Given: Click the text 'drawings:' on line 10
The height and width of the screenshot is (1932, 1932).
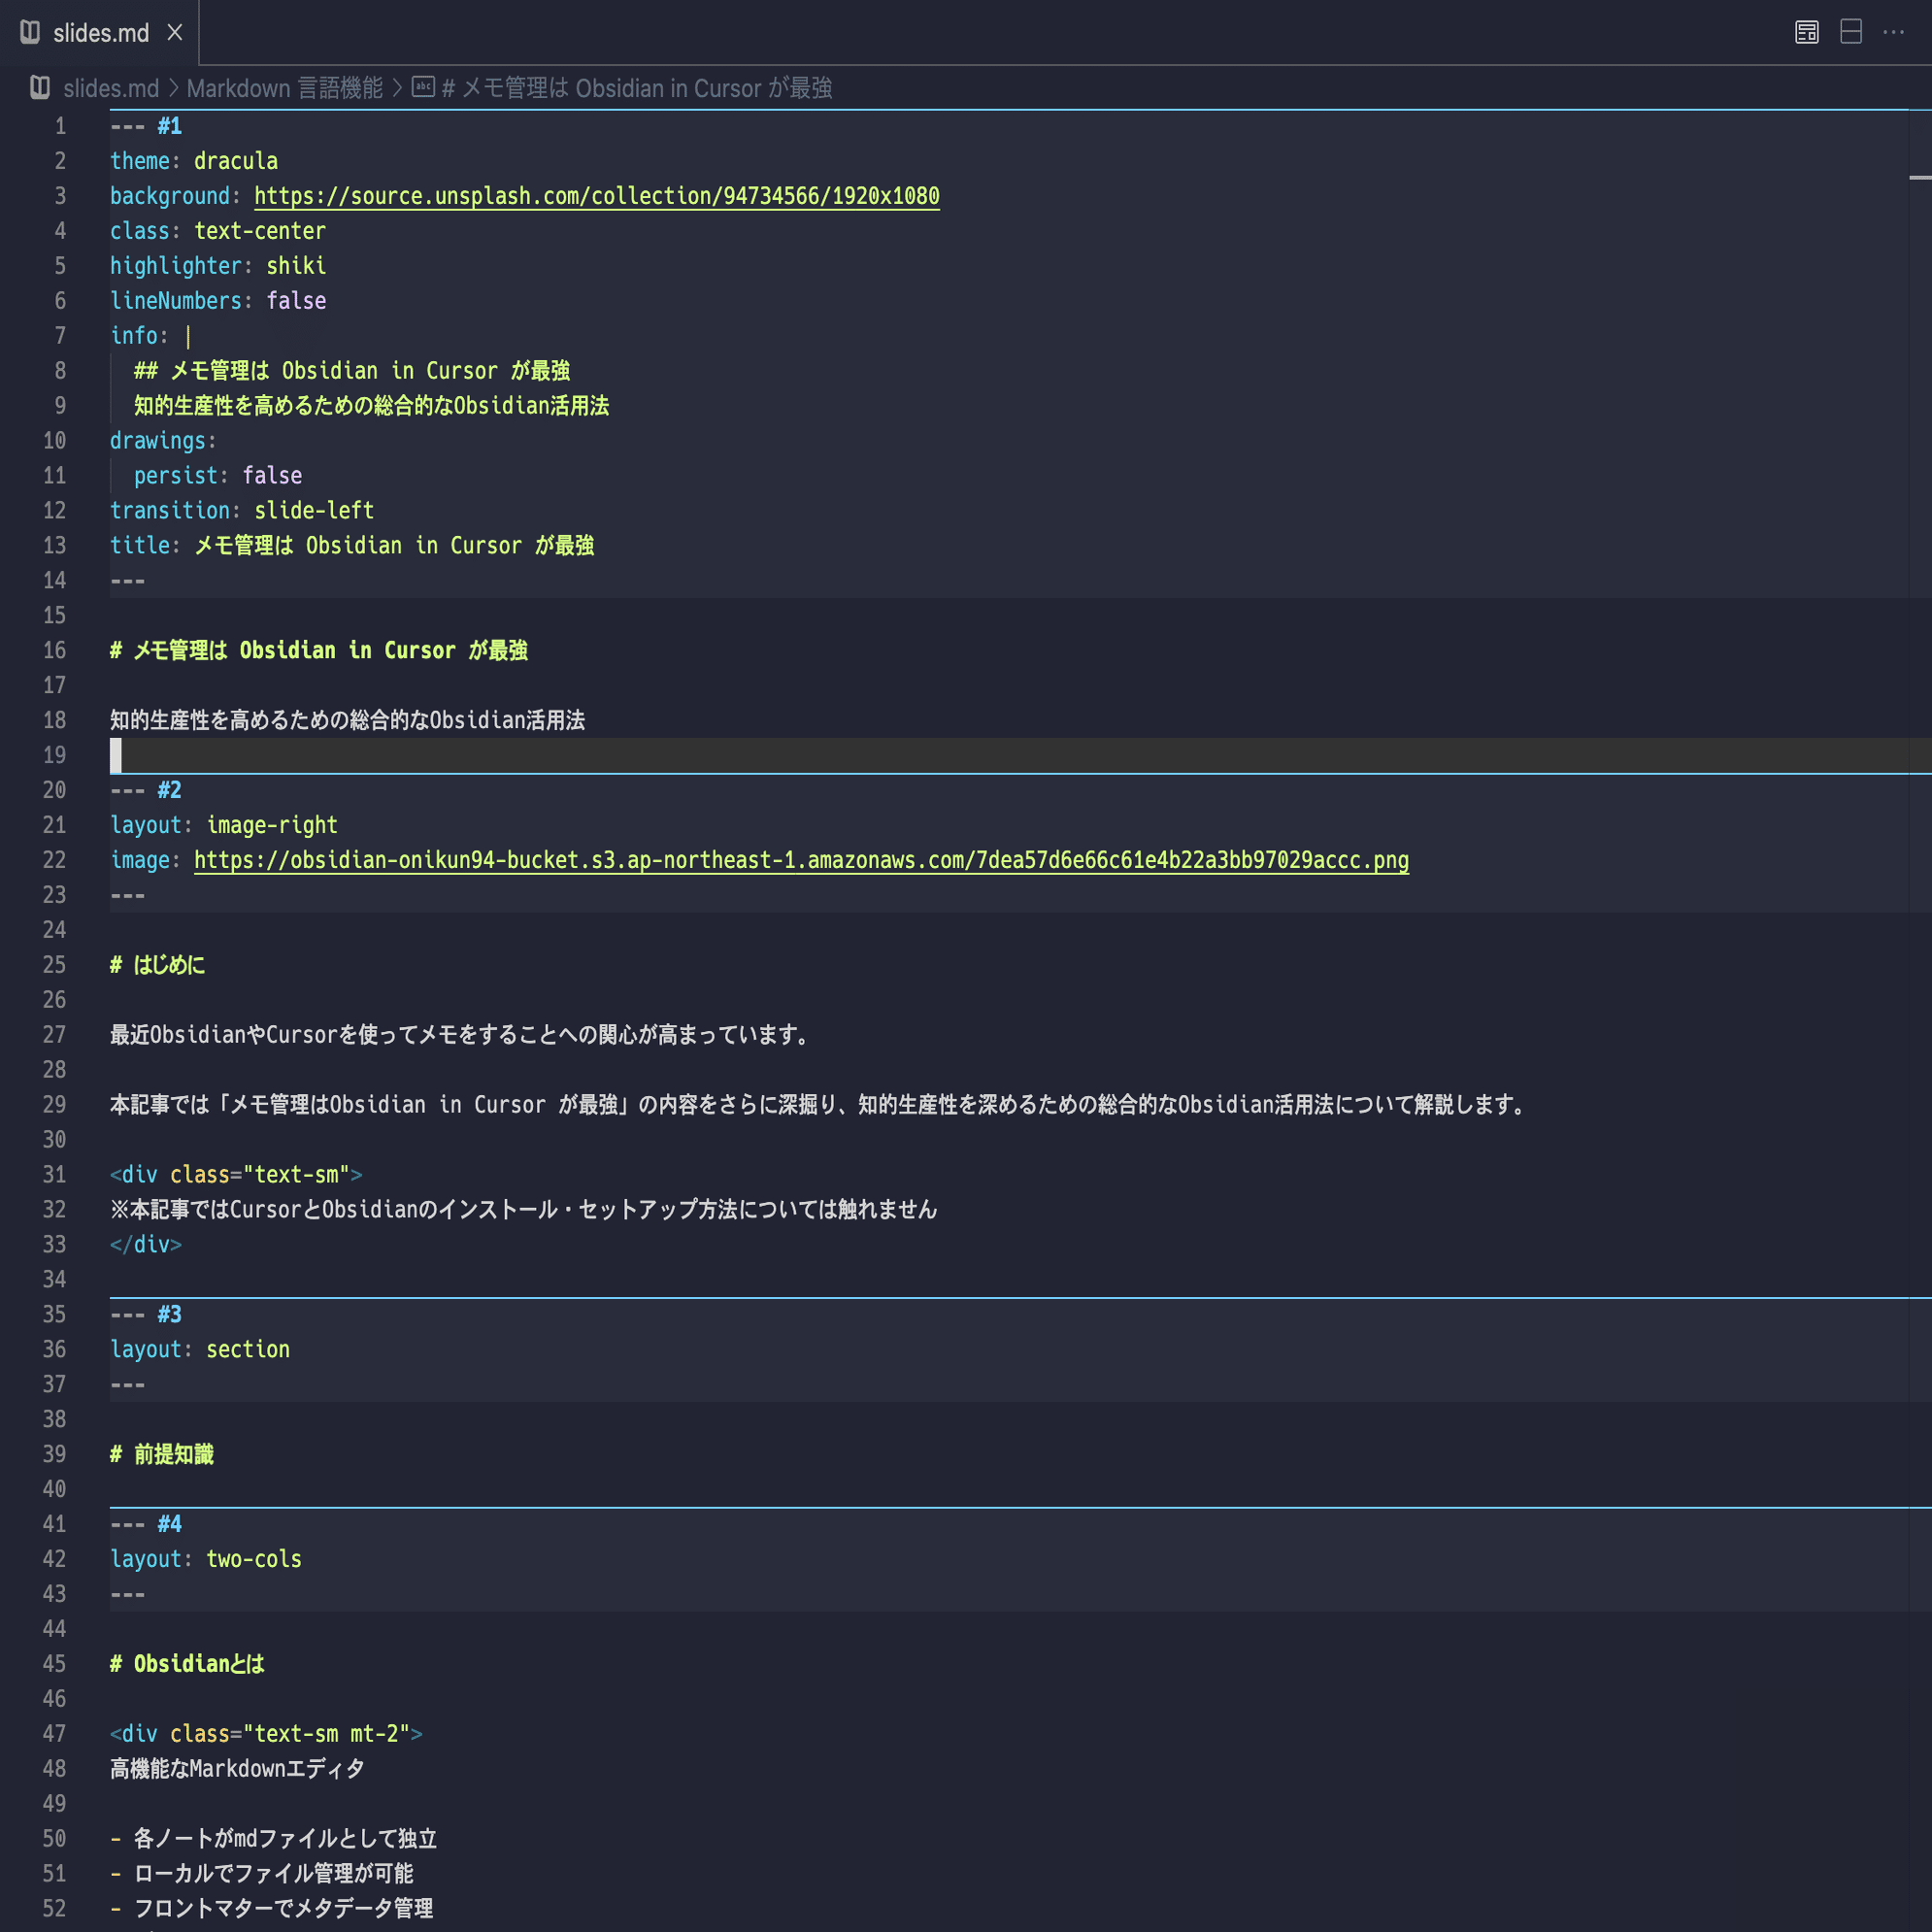Looking at the screenshot, I should coord(163,441).
